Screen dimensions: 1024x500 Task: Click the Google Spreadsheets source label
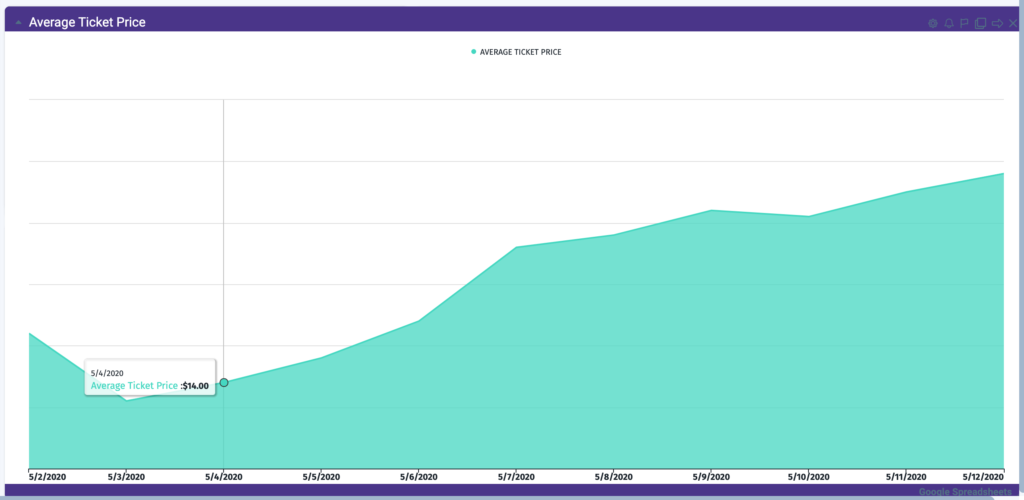(x=965, y=492)
